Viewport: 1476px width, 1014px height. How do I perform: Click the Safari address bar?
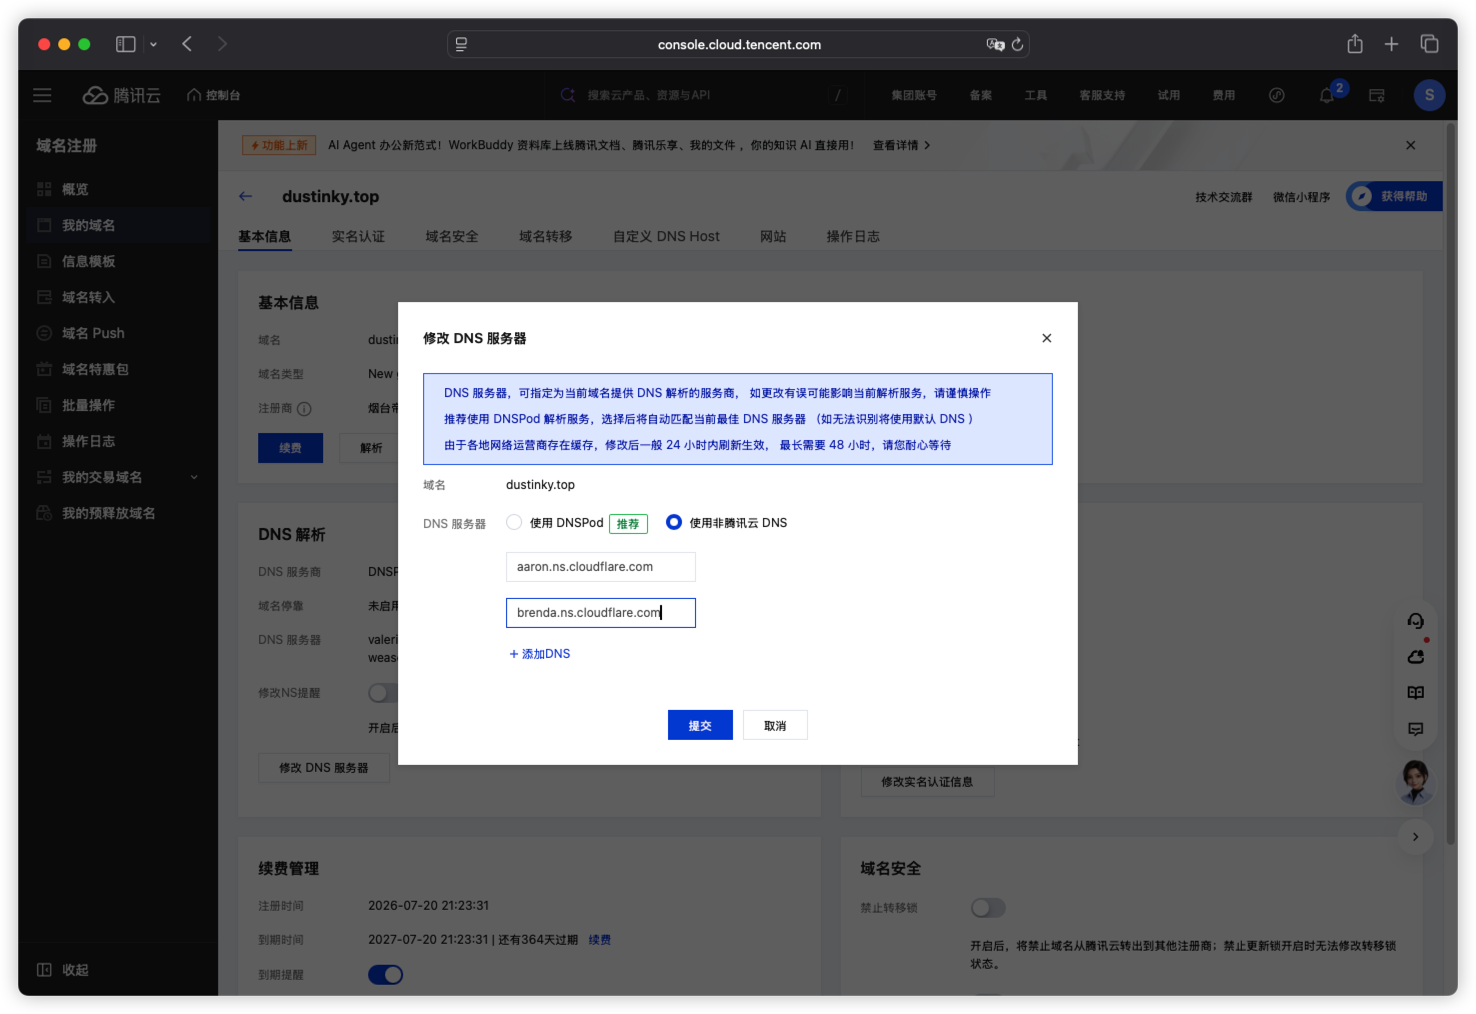738,44
